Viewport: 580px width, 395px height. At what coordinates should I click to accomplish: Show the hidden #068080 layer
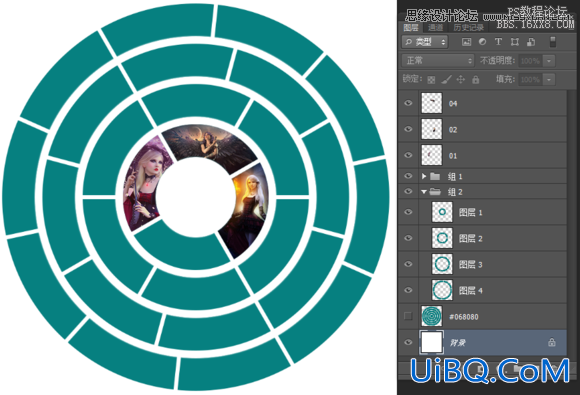coord(408,316)
